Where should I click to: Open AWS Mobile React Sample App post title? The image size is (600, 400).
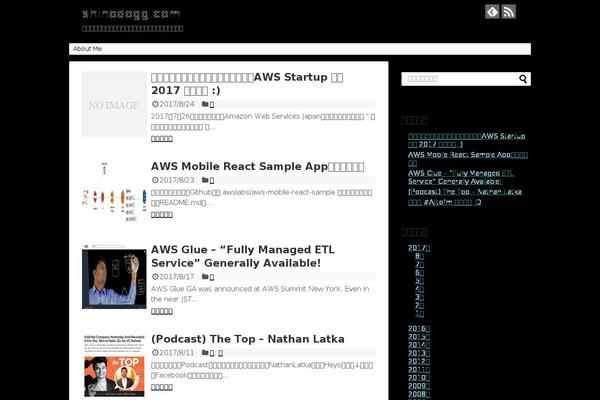coord(257,167)
